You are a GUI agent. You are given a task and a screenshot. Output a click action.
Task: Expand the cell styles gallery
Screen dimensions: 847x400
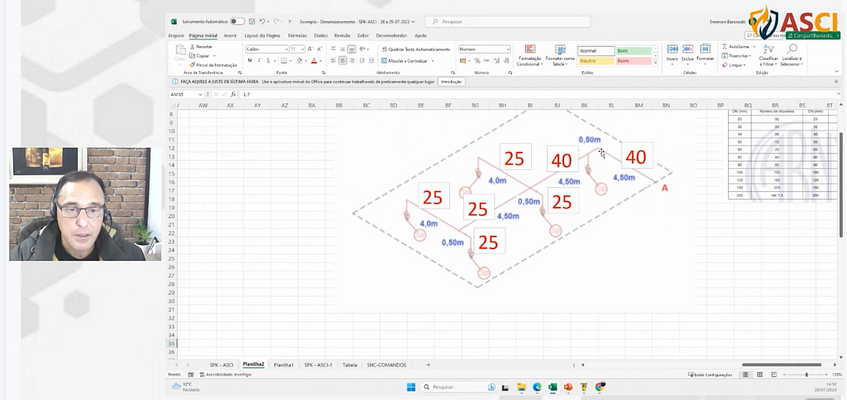[656, 63]
